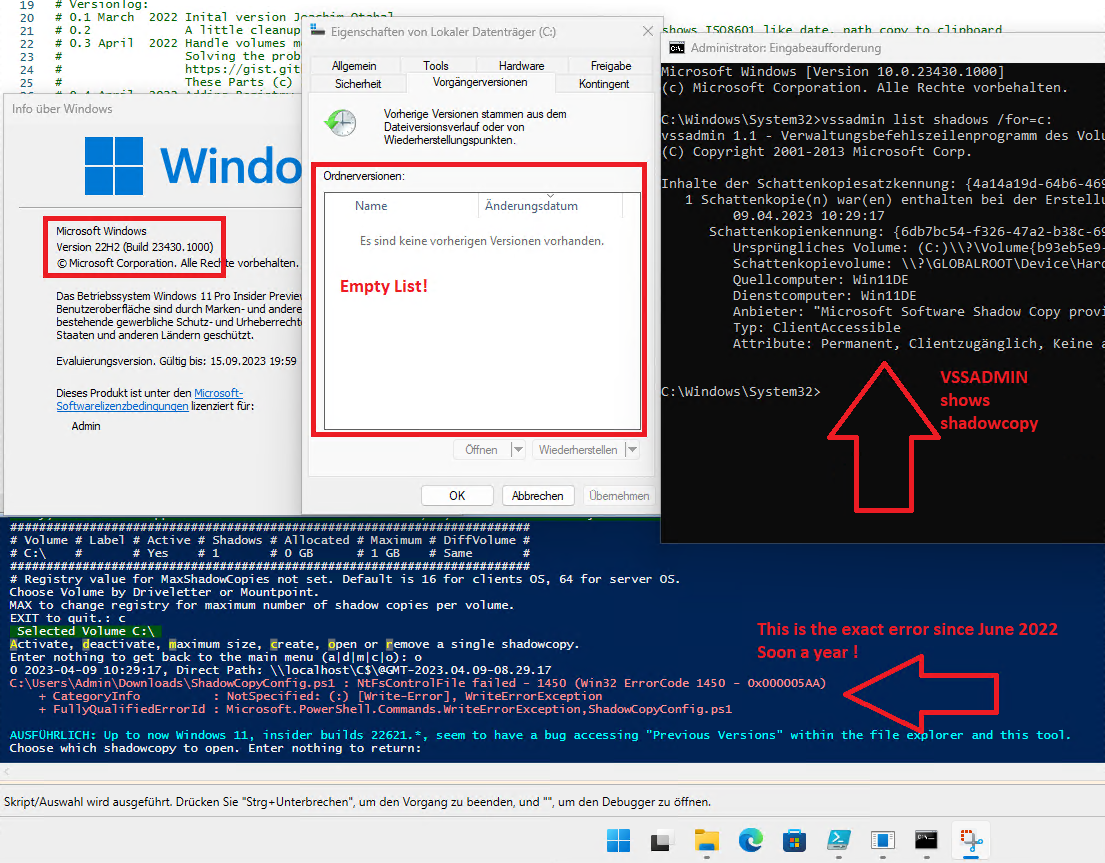Click the AUSFÜHRLICH verbose message line
This screenshot has width=1105, height=863.
tap(540, 735)
